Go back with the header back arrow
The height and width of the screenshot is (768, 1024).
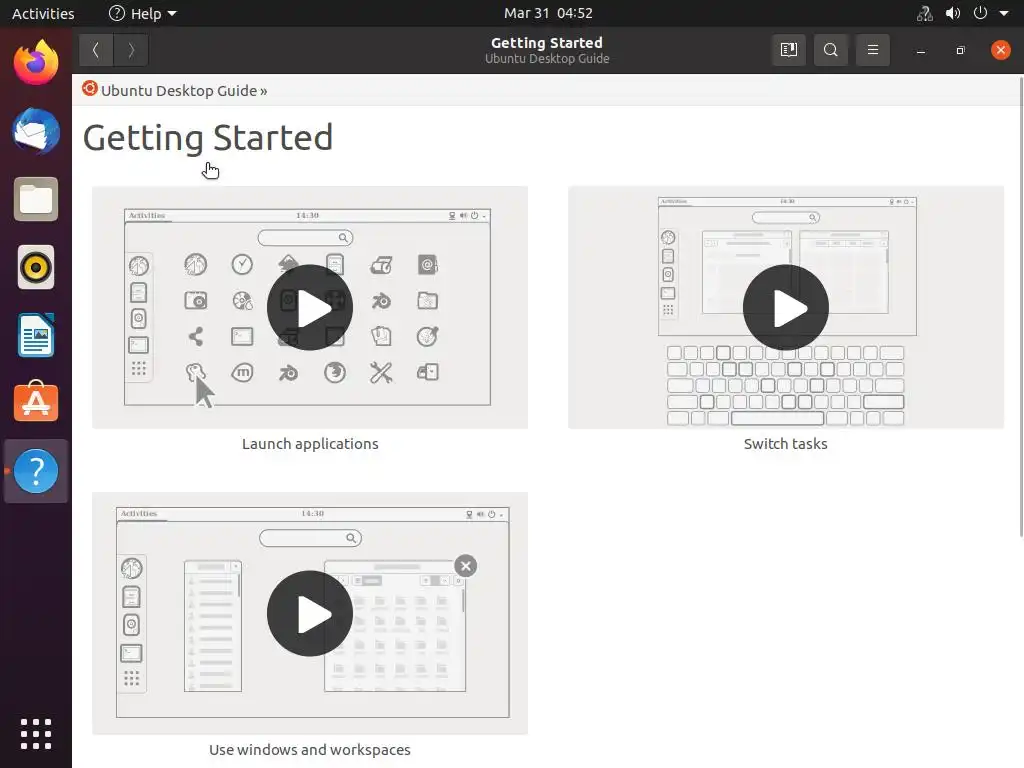[x=96, y=50]
